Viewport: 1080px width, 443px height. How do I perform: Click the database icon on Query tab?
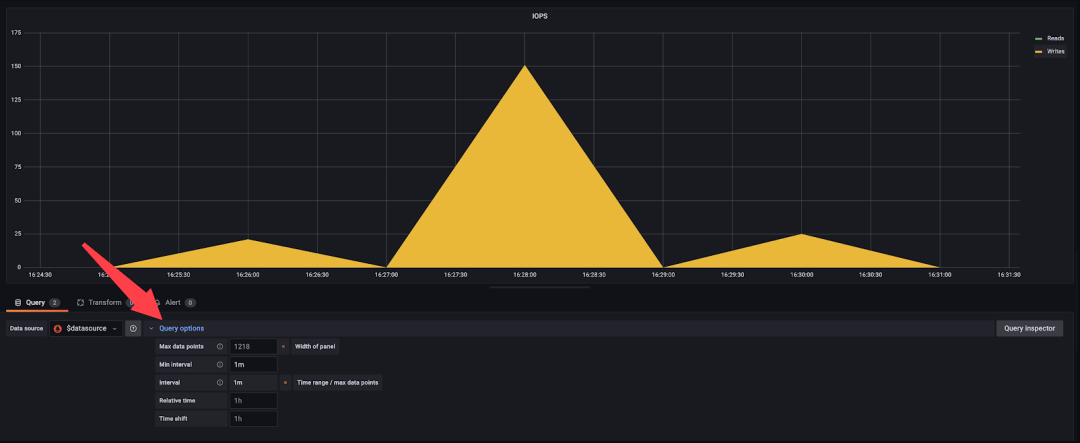coord(18,302)
